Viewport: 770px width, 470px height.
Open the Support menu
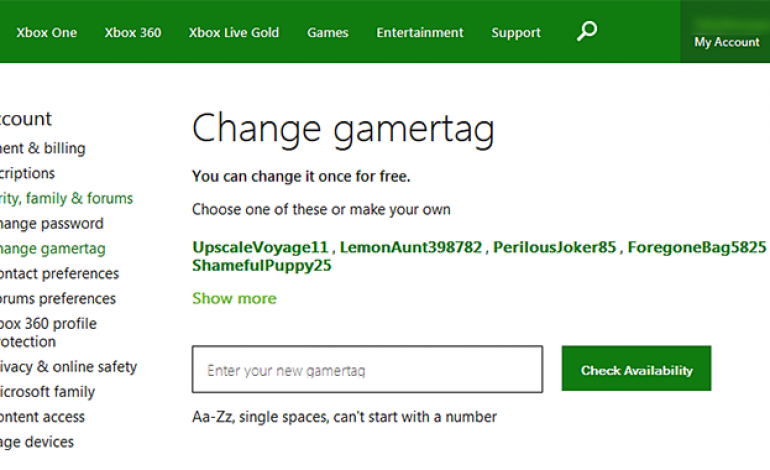pos(516,32)
